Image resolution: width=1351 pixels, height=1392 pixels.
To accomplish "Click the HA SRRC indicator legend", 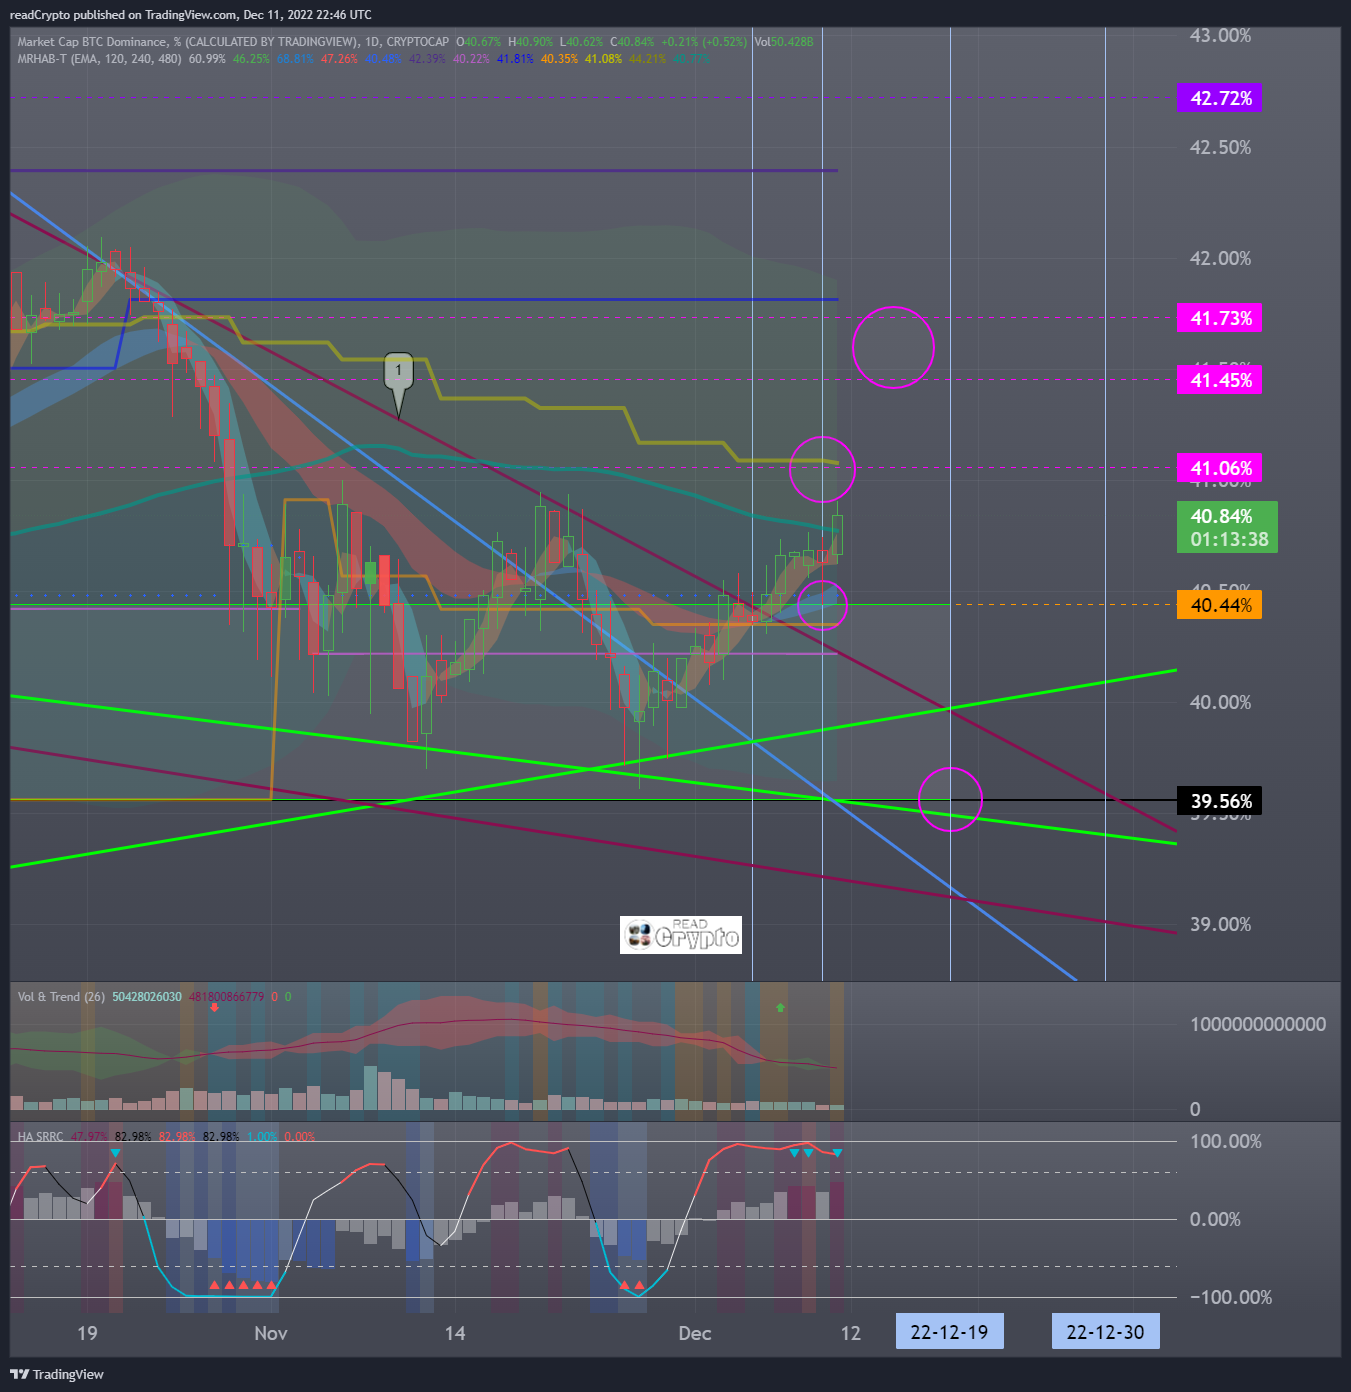I will 40,1137.
